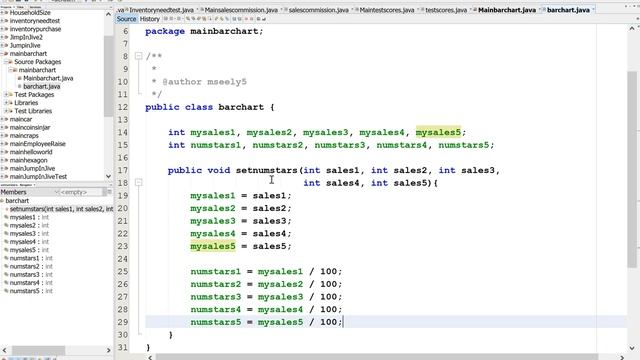Click the Source Packages folder icon
Image resolution: width=640 pixels, height=360 pixels.
tap(11, 62)
